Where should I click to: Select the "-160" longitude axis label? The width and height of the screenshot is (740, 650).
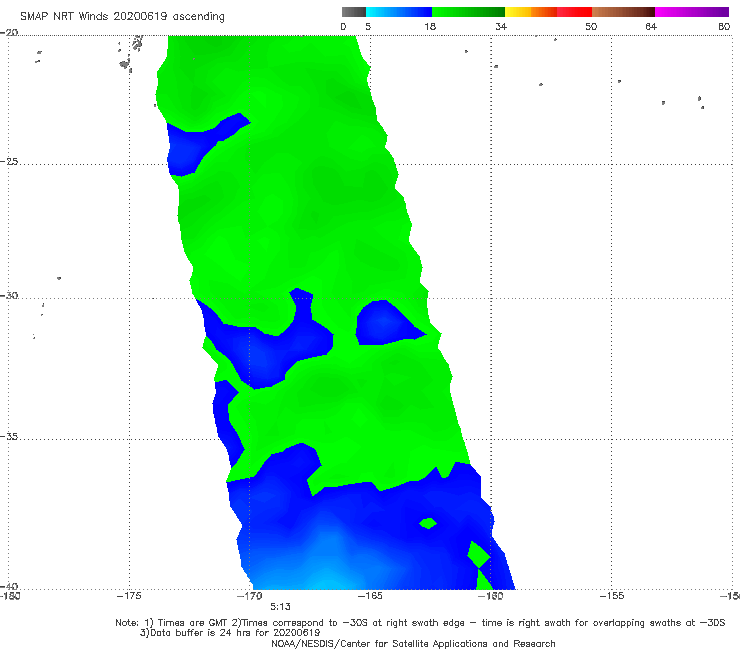(491, 596)
